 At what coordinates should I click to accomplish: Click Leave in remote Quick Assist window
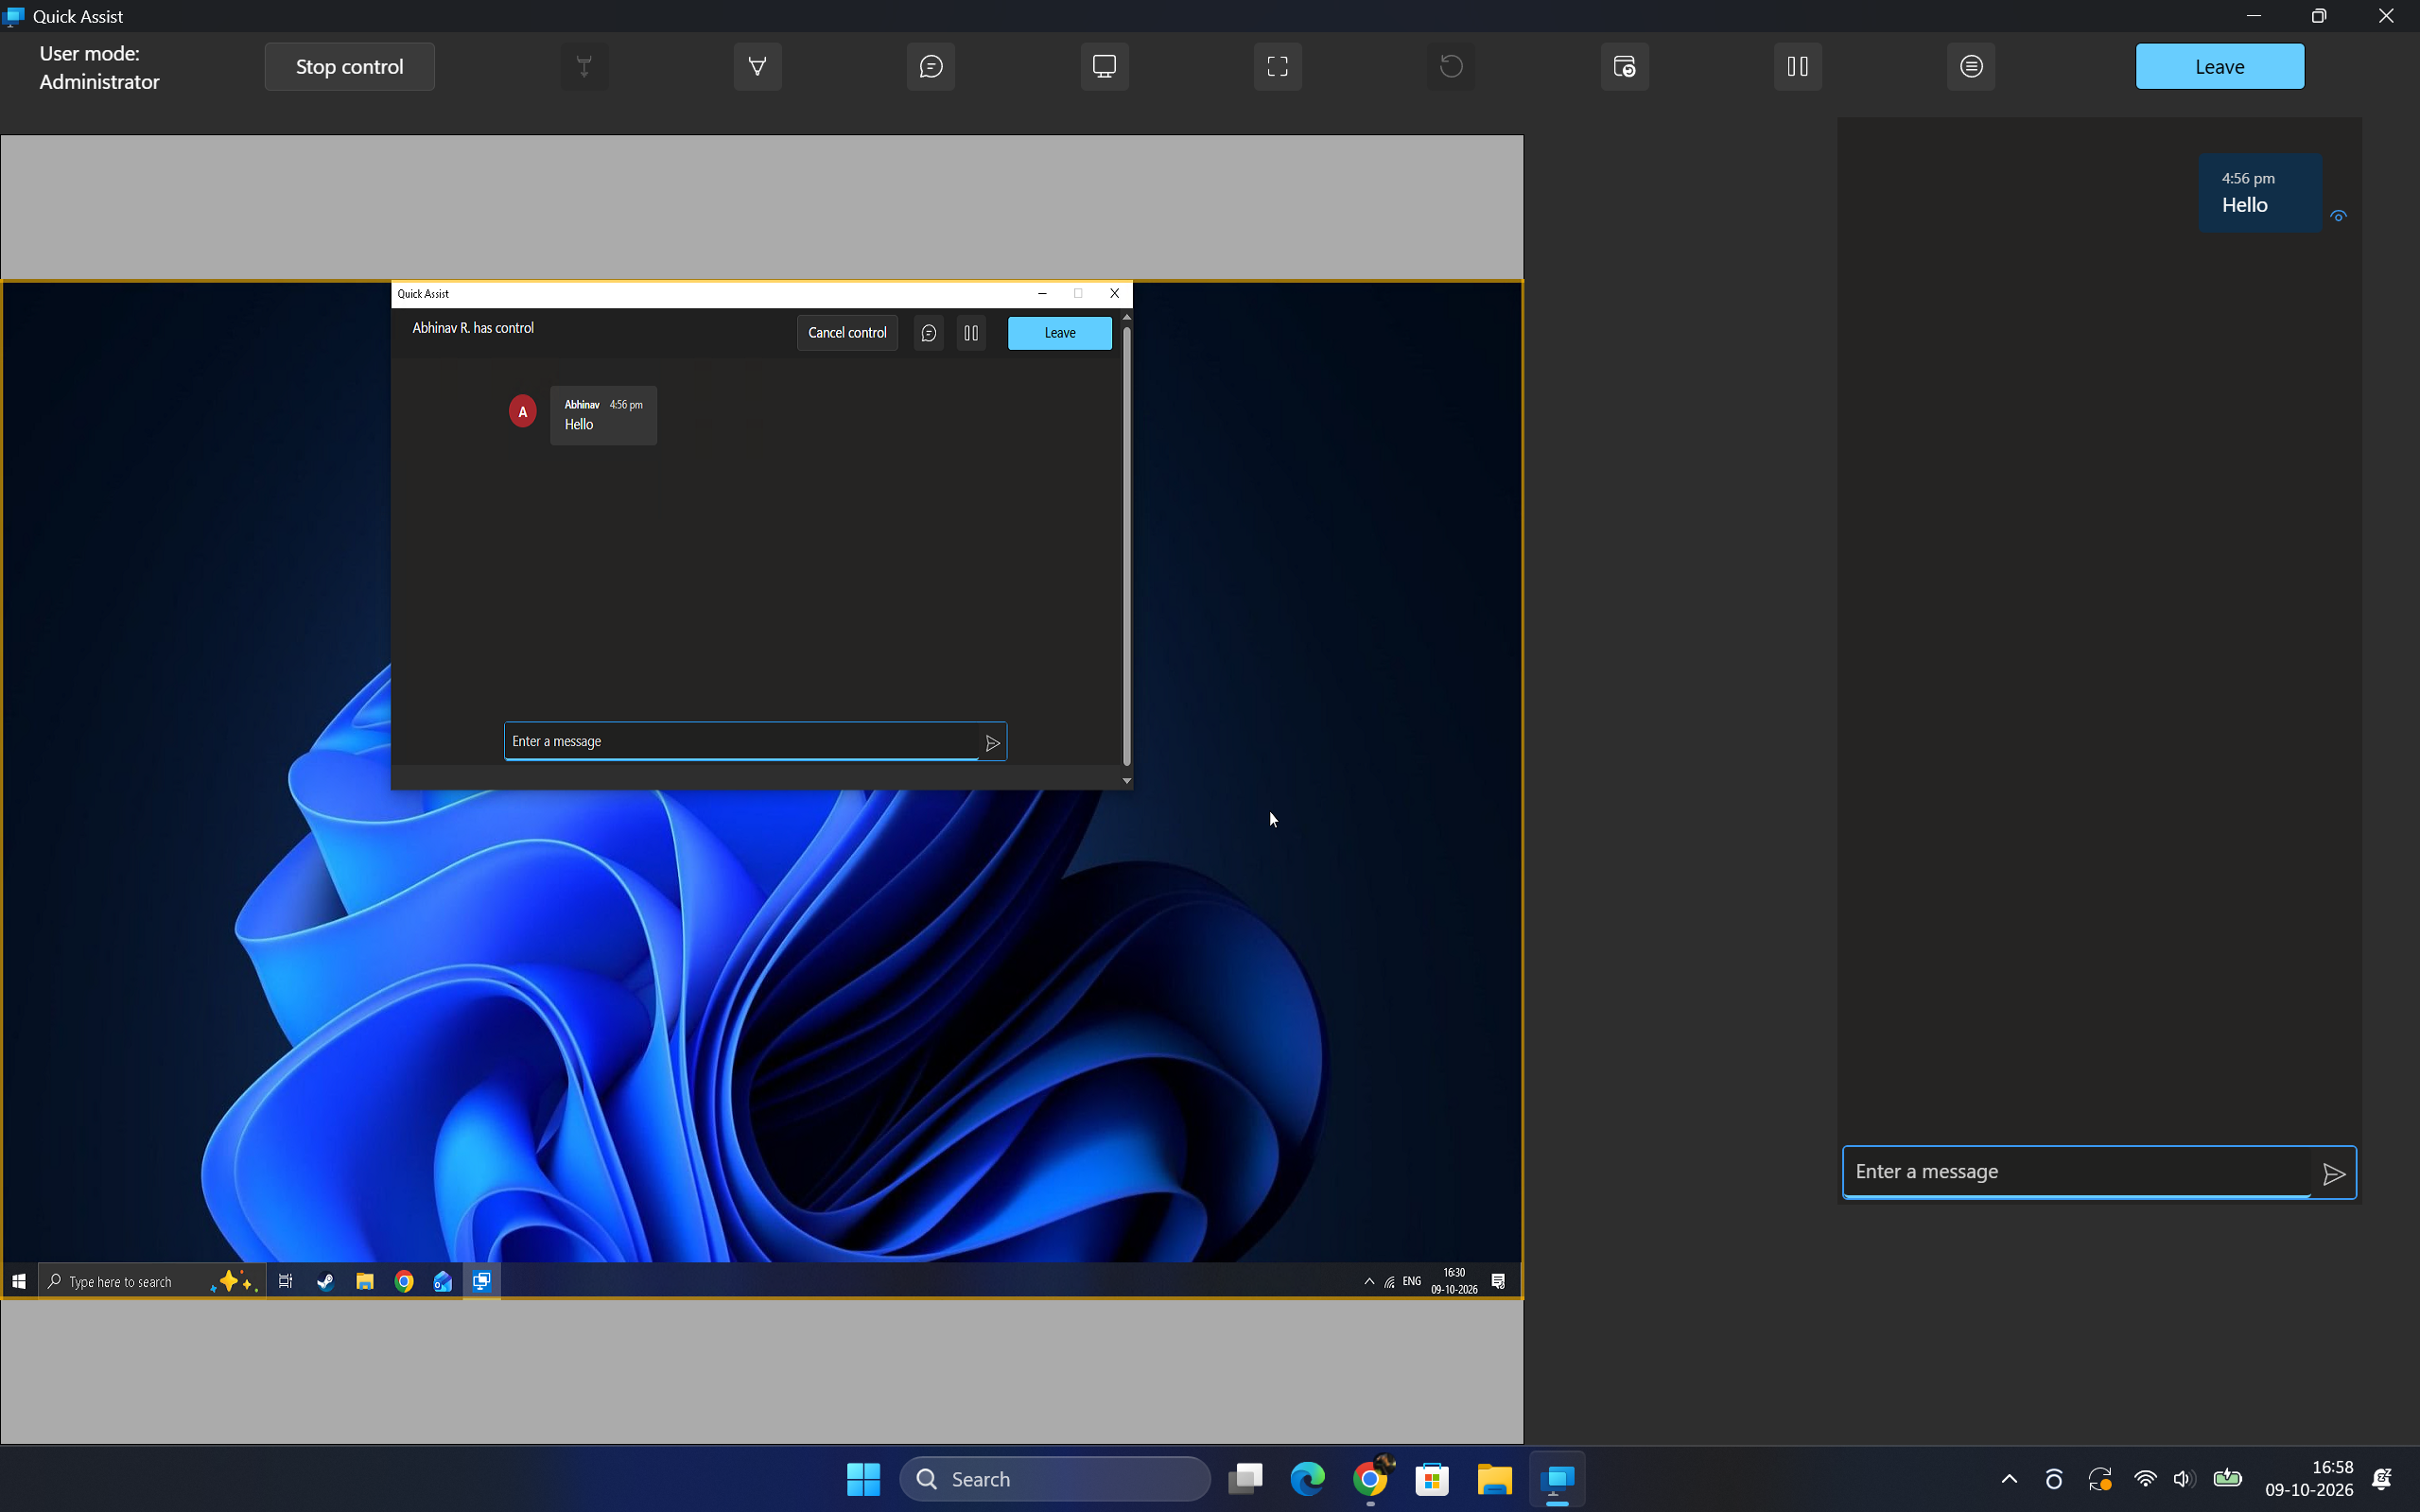point(1060,333)
